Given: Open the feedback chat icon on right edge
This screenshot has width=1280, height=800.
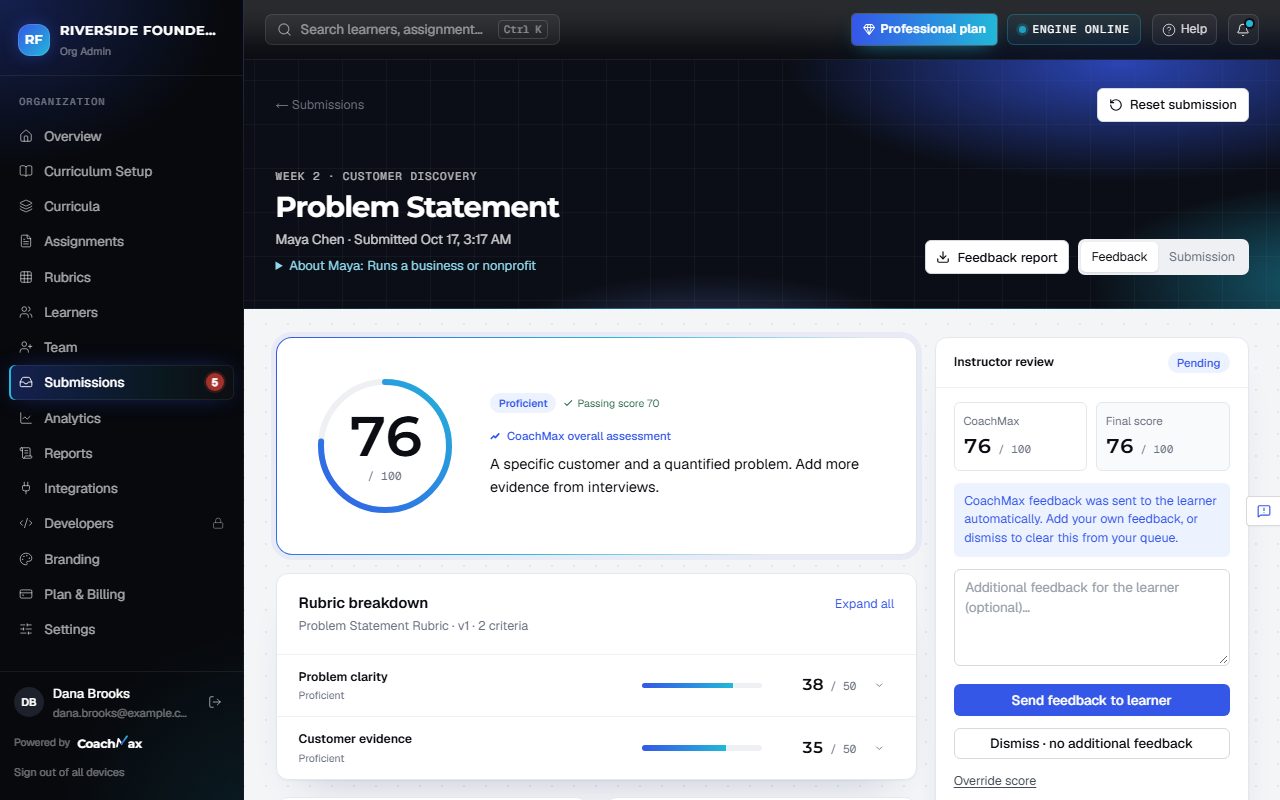Looking at the screenshot, I should pyautogui.click(x=1263, y=511).
